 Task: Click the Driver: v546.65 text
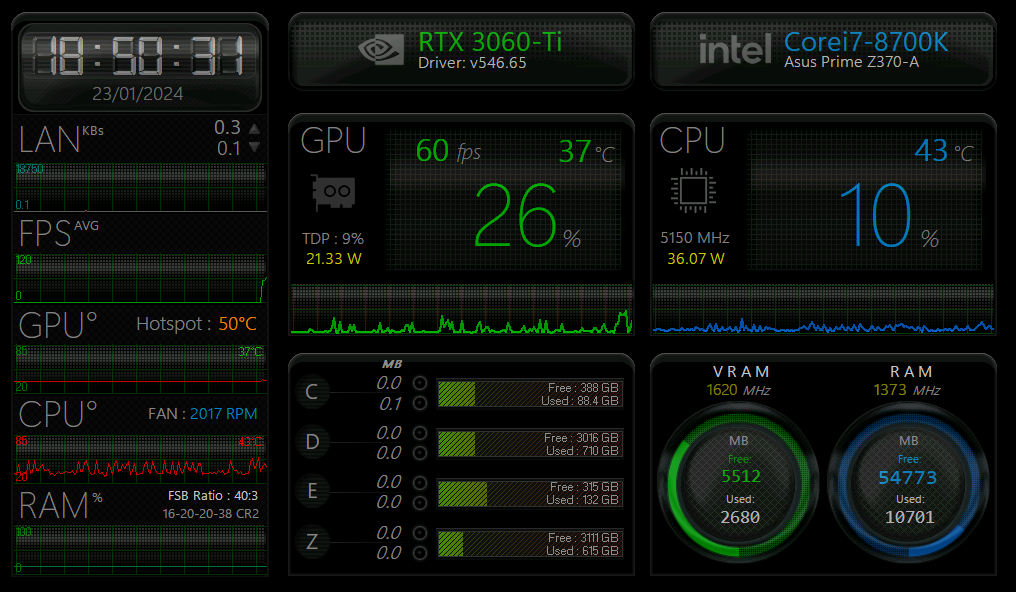click(472, 63)
